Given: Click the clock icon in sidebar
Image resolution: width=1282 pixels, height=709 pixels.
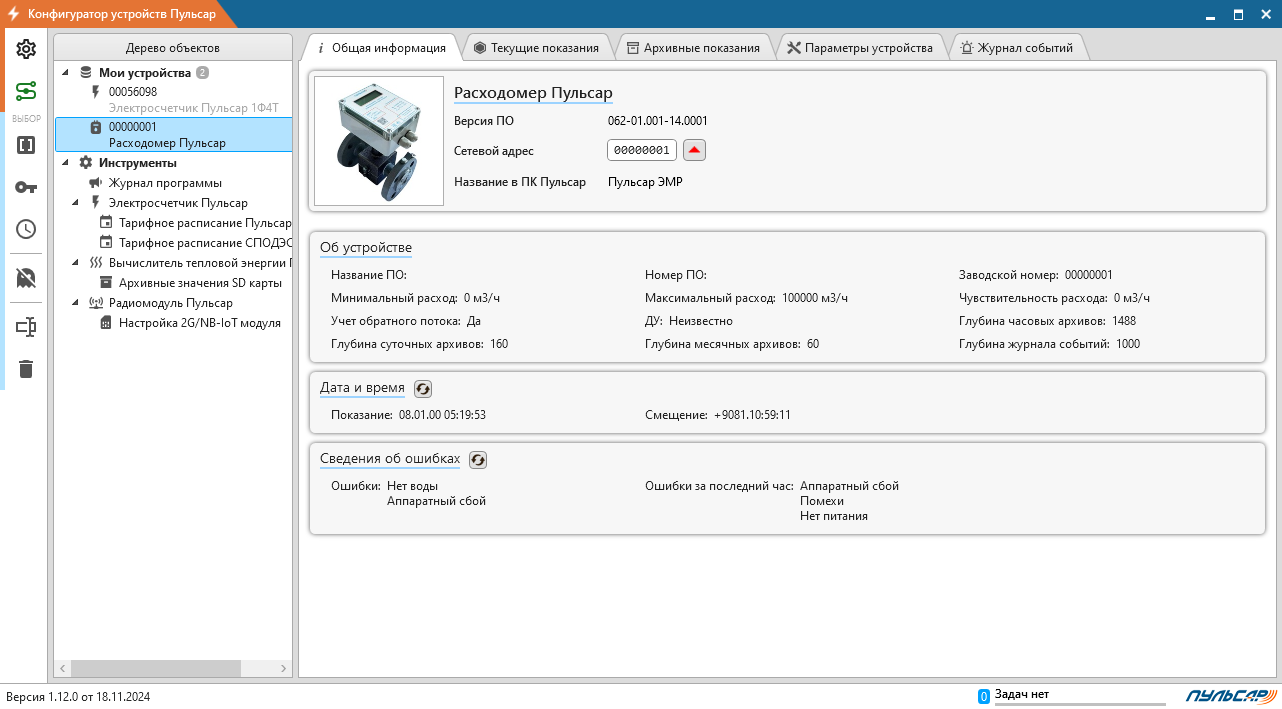Looking at the screenshot, I should 26,229.
